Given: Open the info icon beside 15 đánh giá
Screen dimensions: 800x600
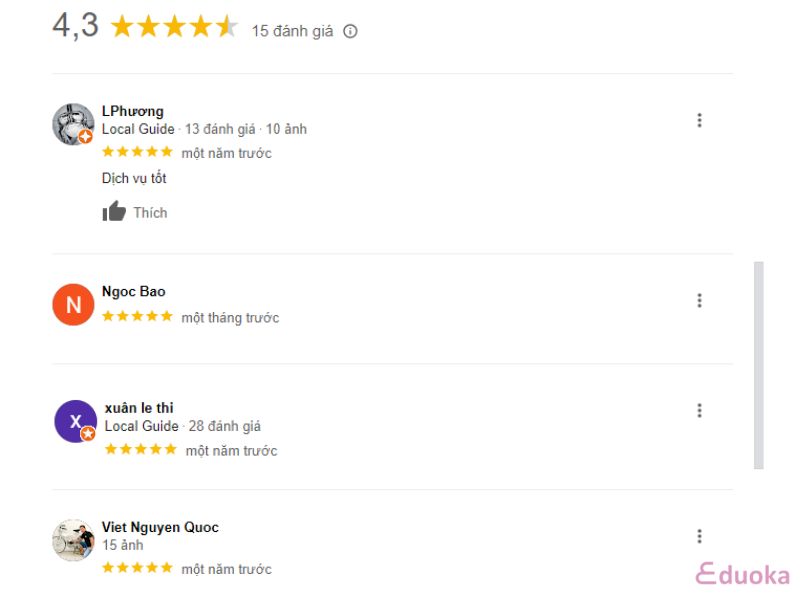Looking at the screenshot, I should coord(350,32).
